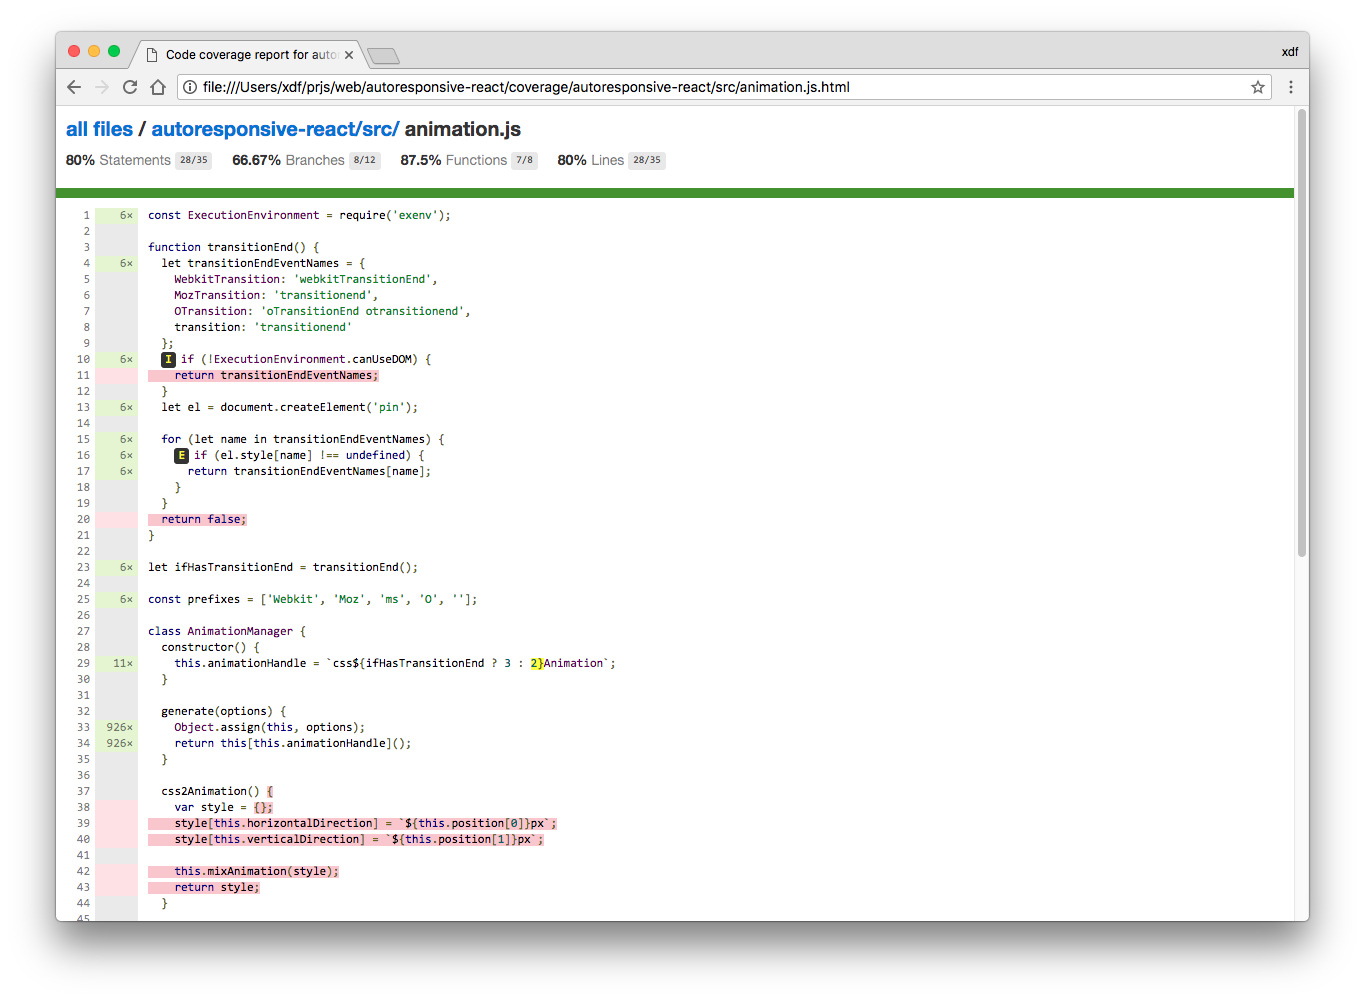Open the Chrome three-dot menu
The height and width of the screenshot is (1001, 1365).
(x=1290, y=87)
